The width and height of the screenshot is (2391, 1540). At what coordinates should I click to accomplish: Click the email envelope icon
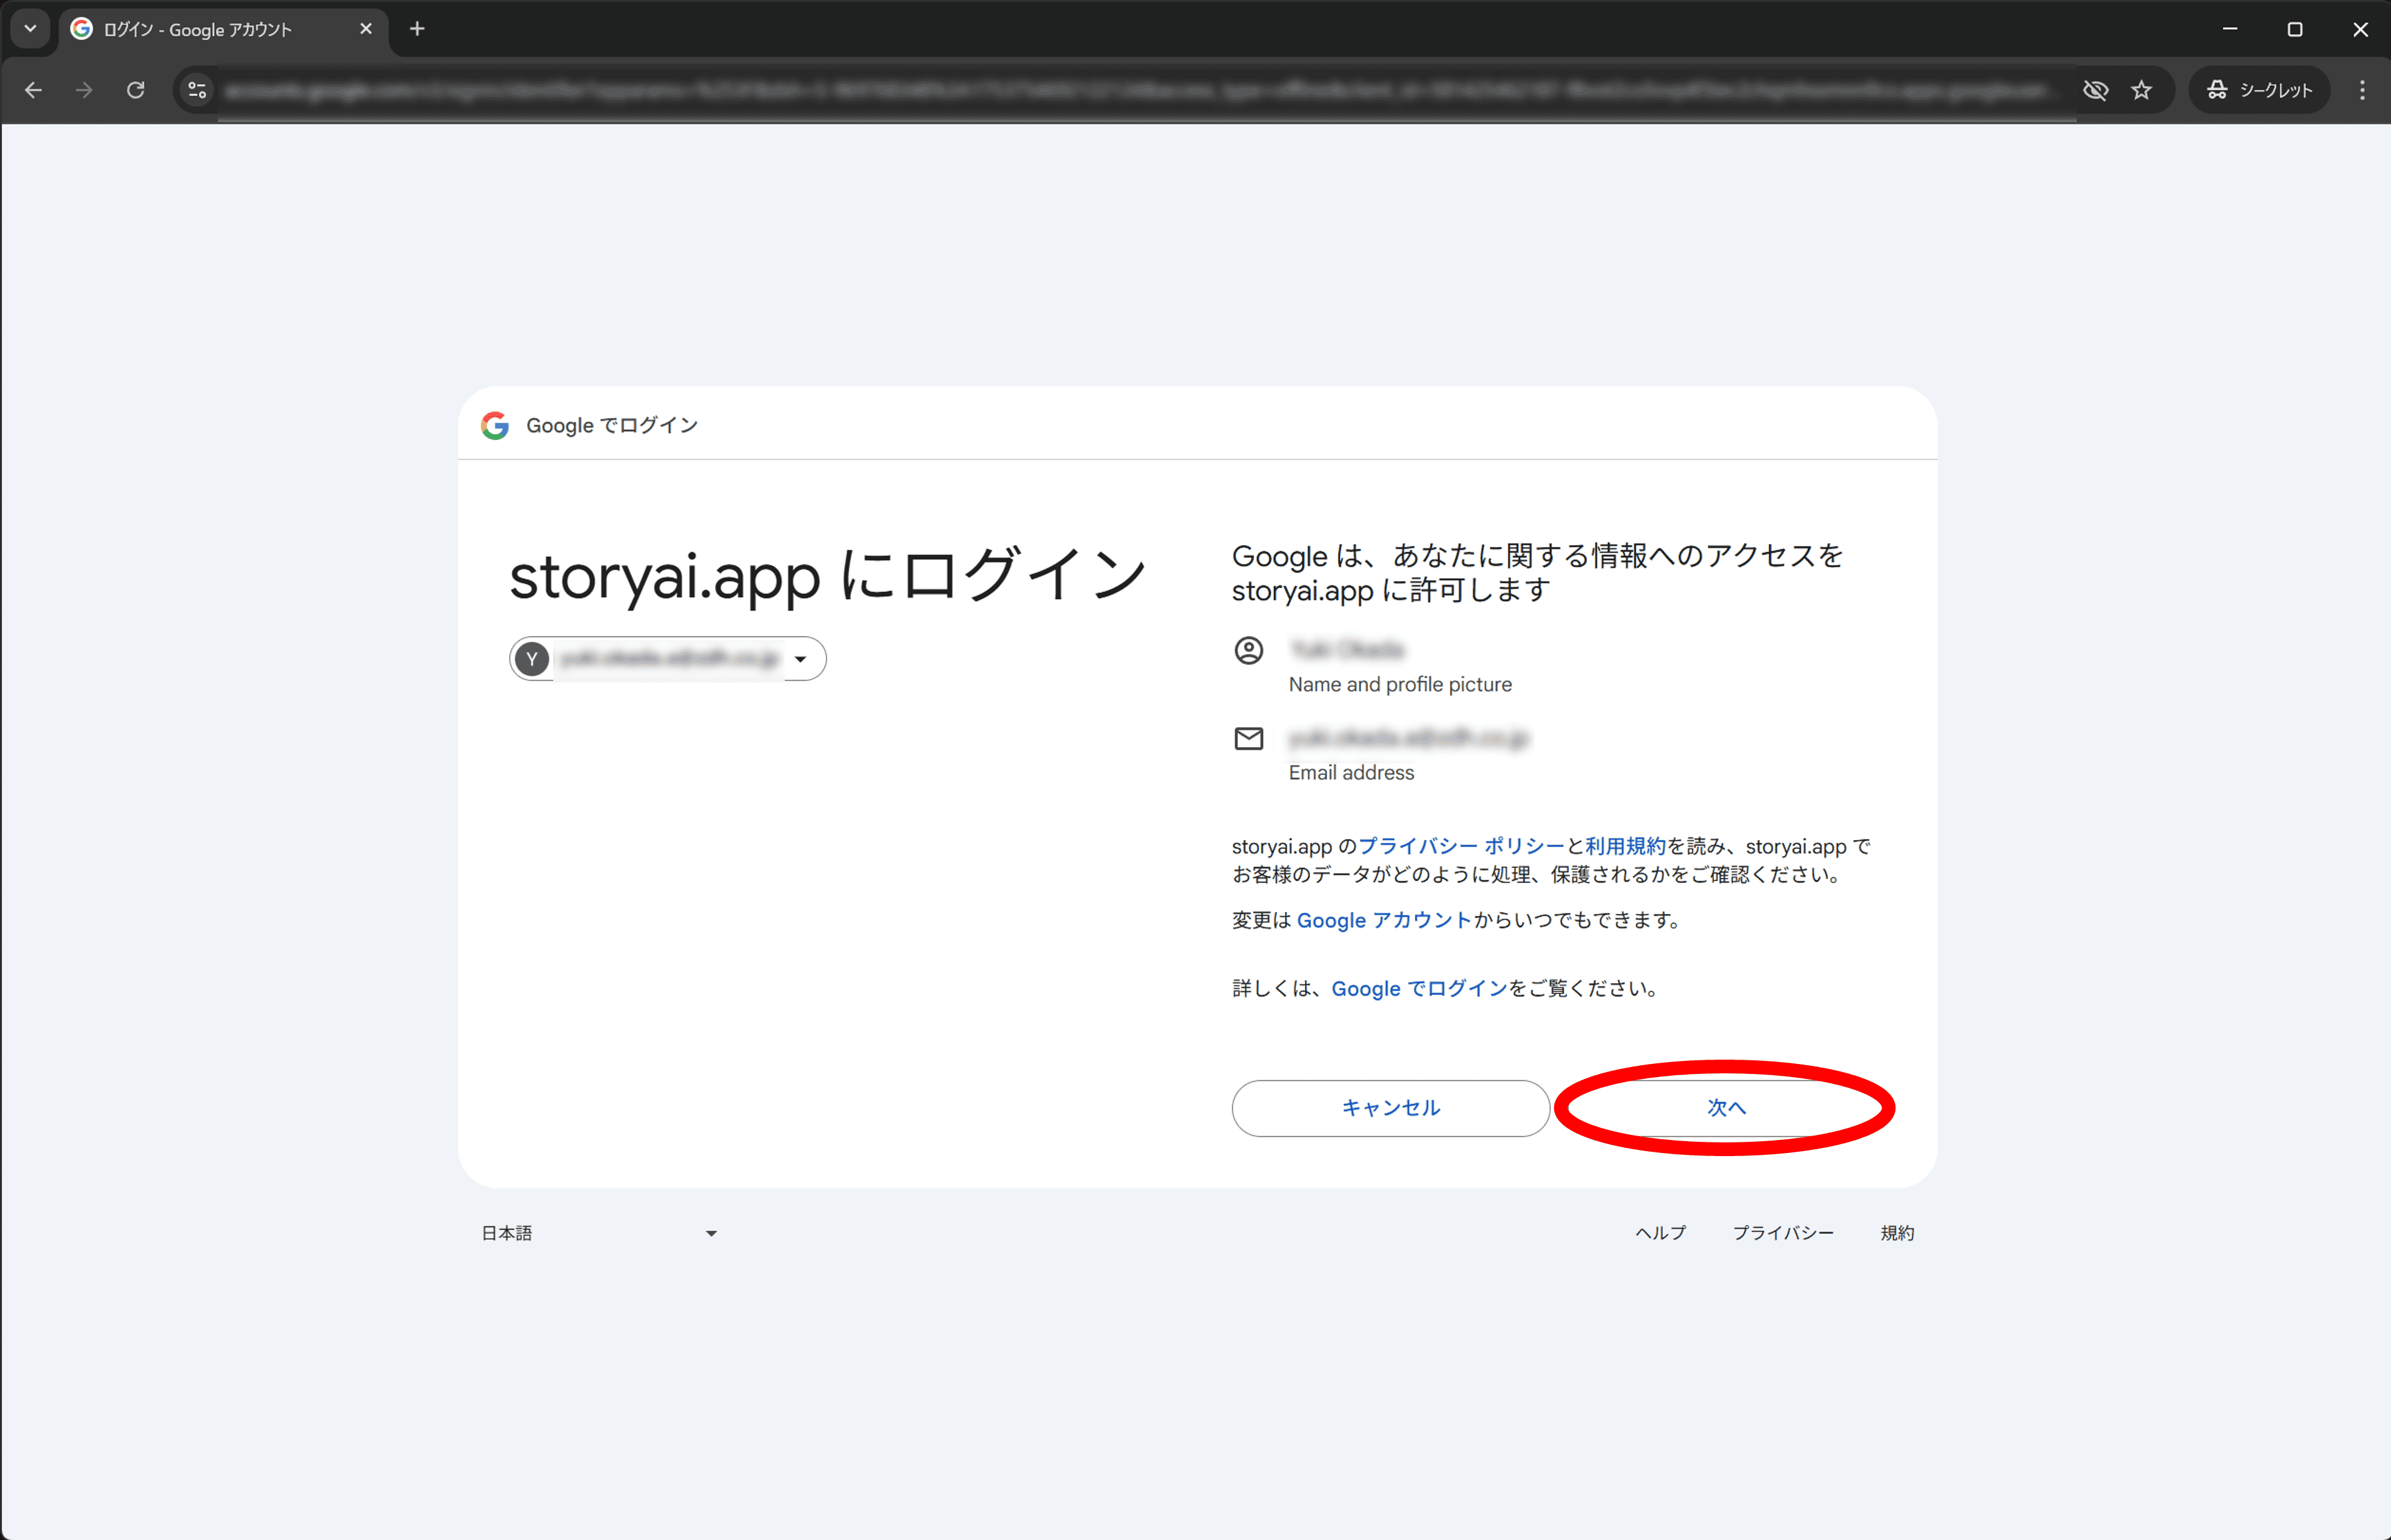pos(1249,739)
